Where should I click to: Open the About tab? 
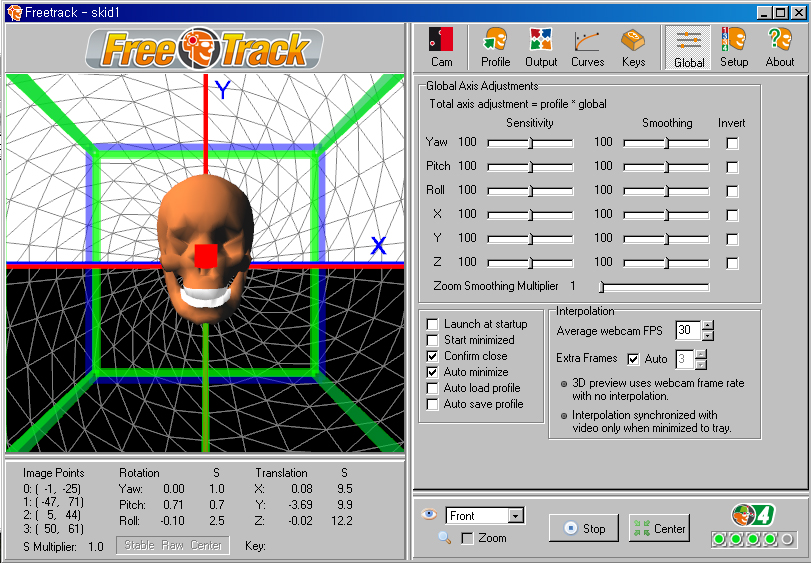click(779, 47)
